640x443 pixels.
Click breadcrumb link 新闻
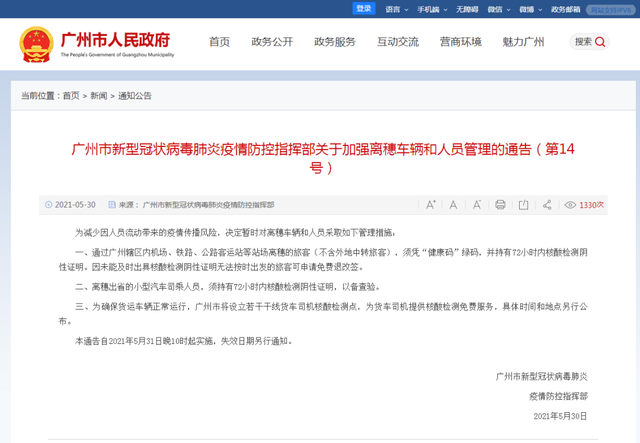(x=98, y=96)
